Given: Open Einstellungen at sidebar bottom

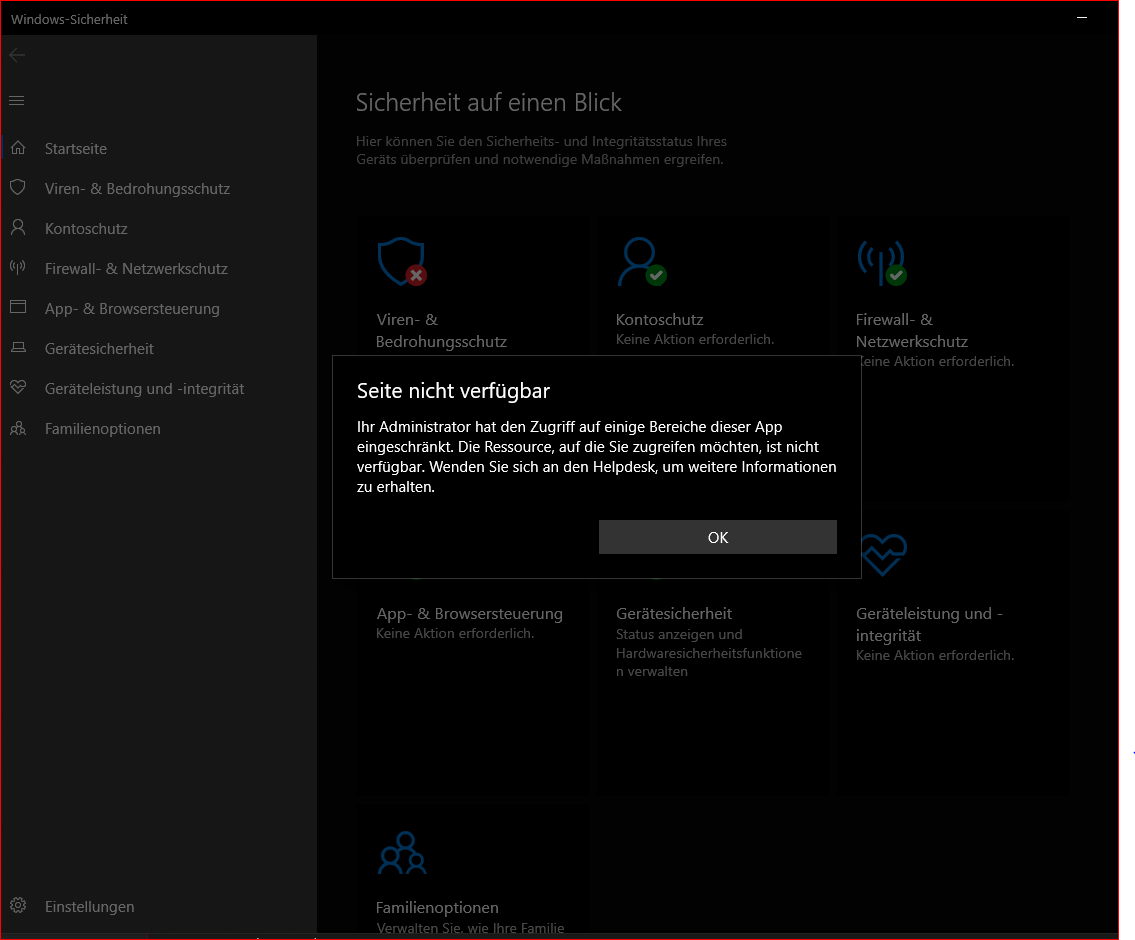Looking at the screenshot, I should pyautogui.click(x=90, y=907).
